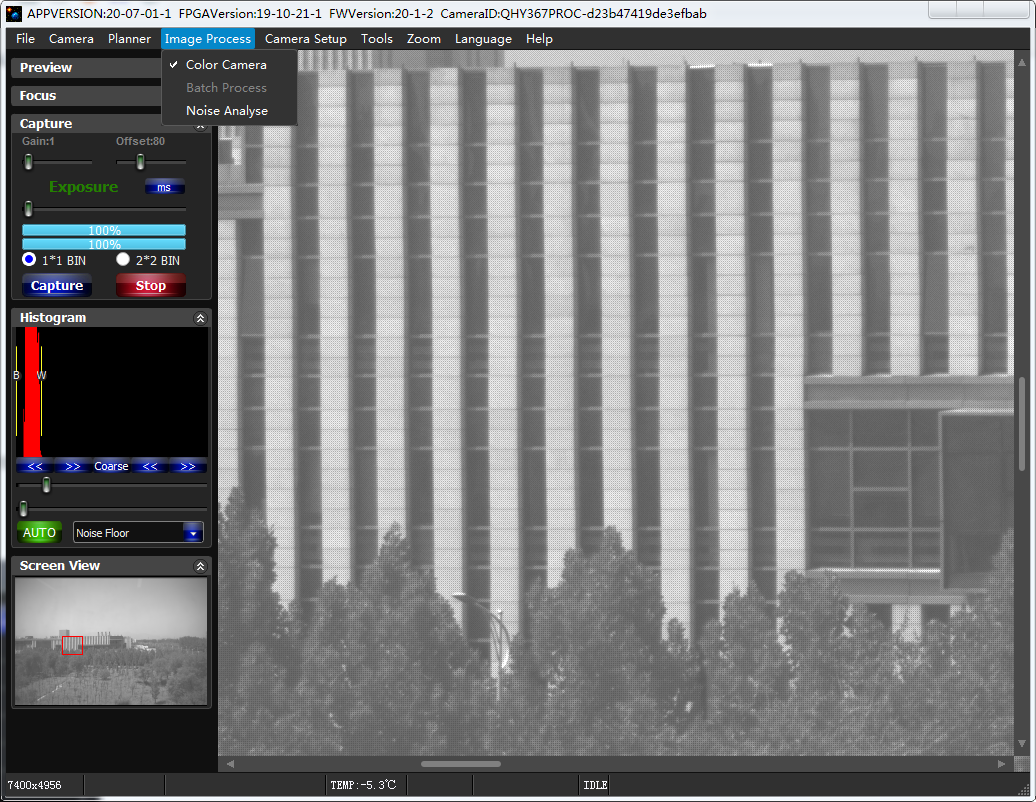Click the window resize grip corner
Screen dimensions: 1036x802
point(1026,791)
